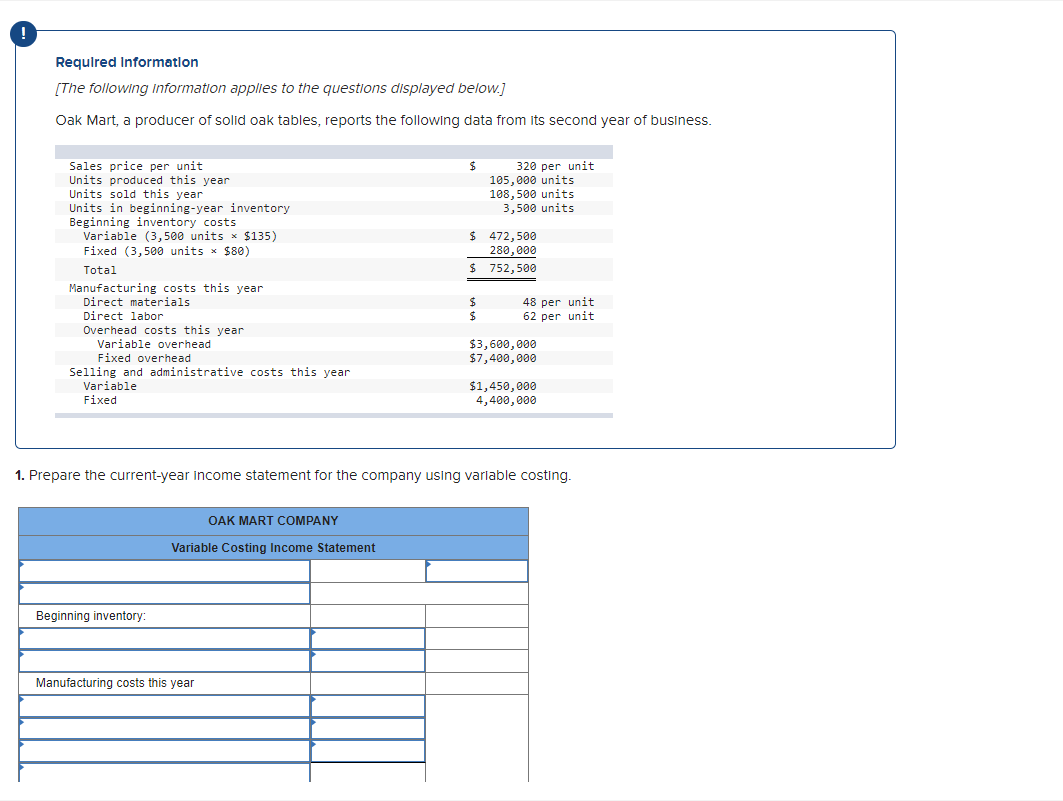This screenshot has width=1063, height=801.
Task: Click the third amount cell under Manufacturing costs this year
Action: coord(368,751)
